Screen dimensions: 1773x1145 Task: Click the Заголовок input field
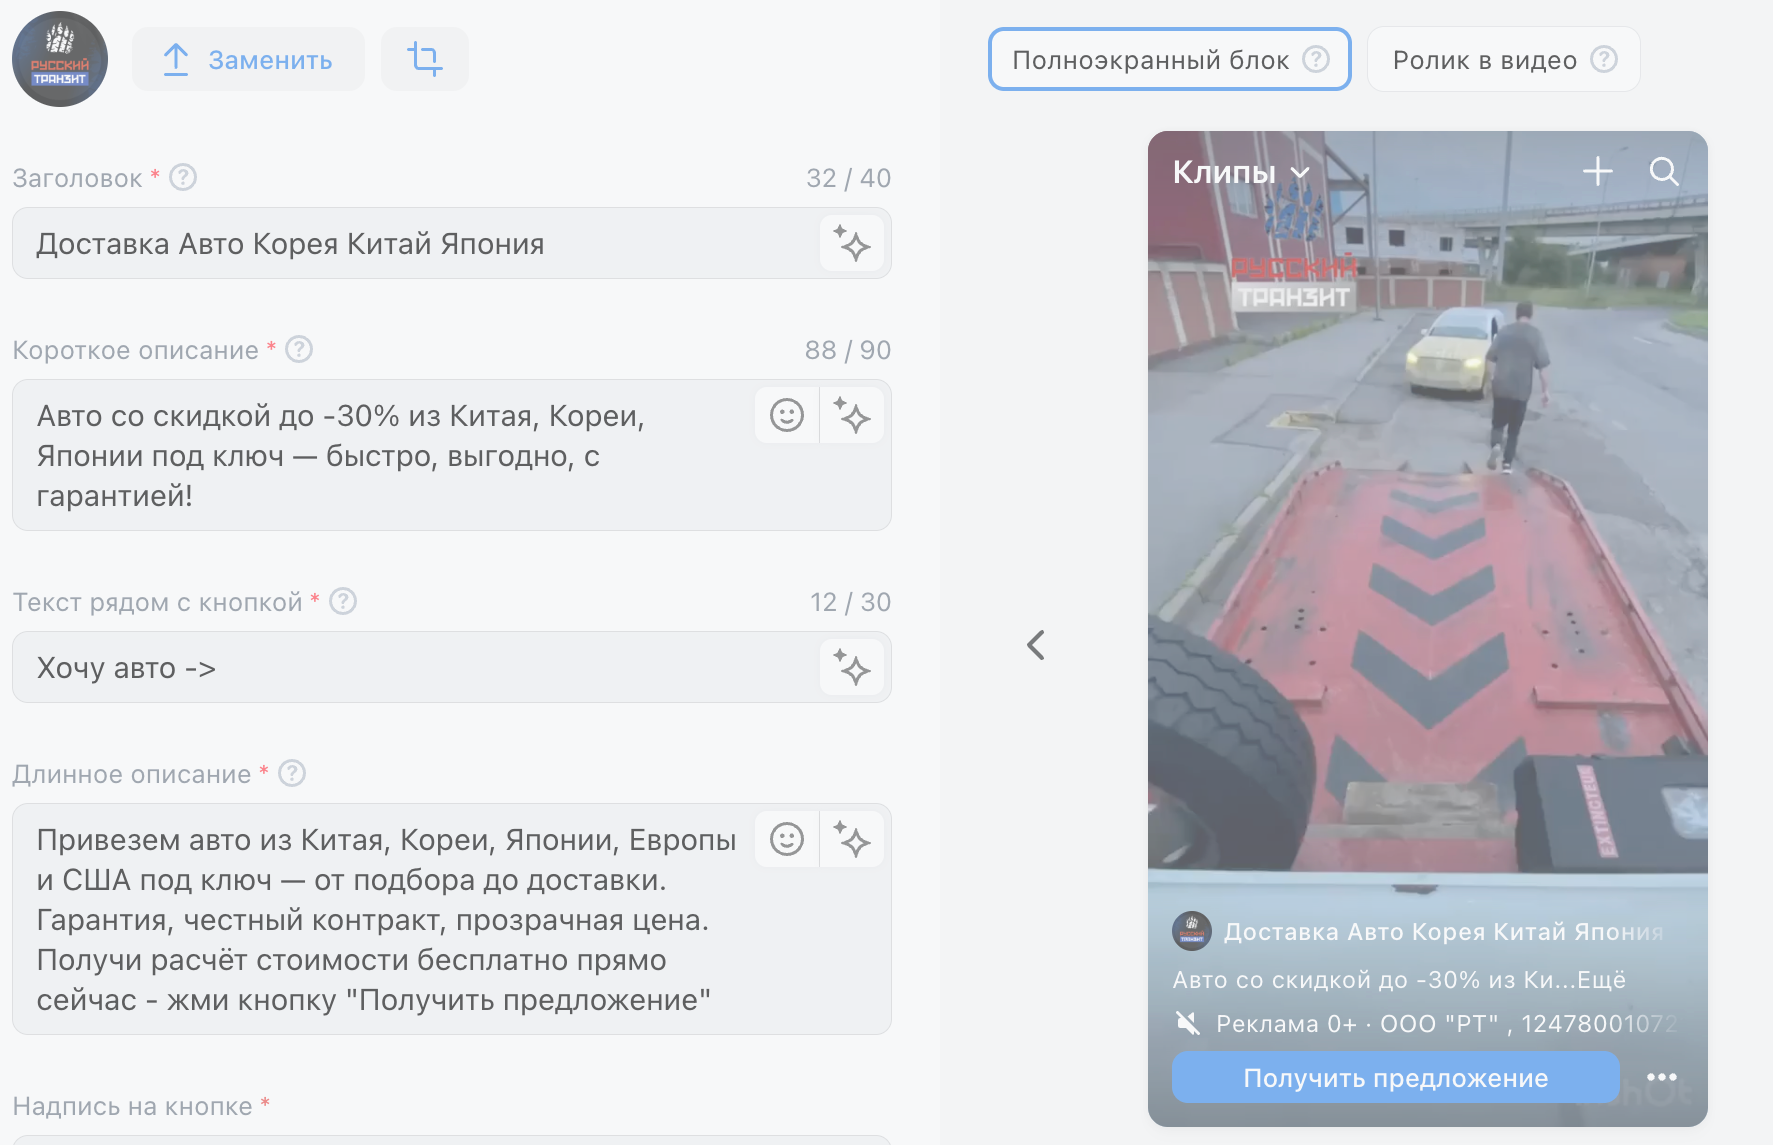pyautogui.click(x=452, y=243)
